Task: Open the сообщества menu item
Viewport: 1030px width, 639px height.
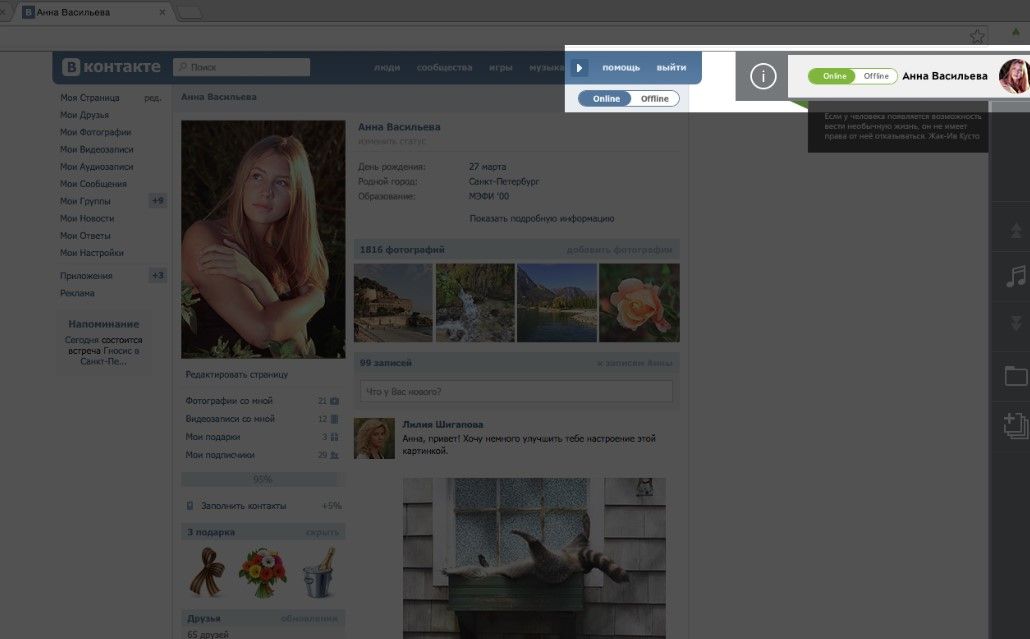Action: pos(444,68)
